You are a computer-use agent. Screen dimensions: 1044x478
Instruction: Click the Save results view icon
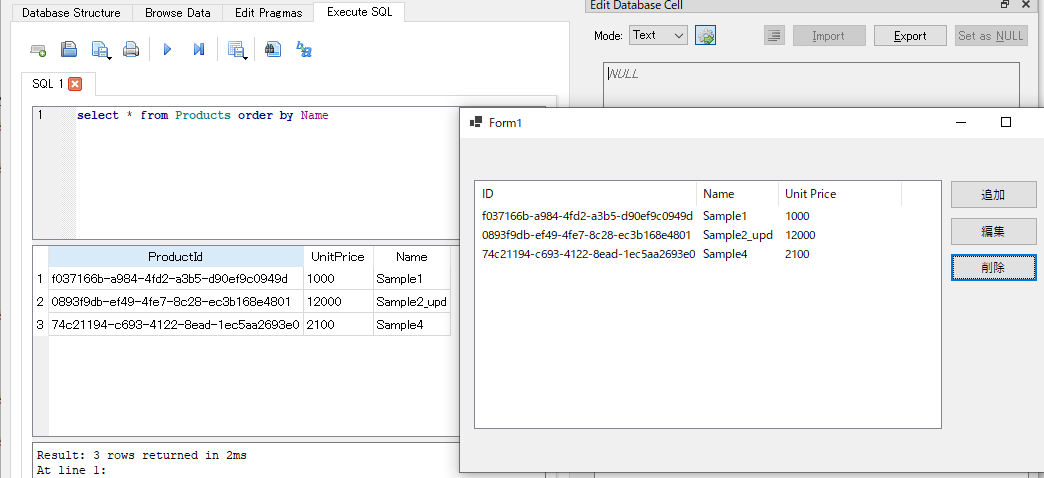(237, 50)
